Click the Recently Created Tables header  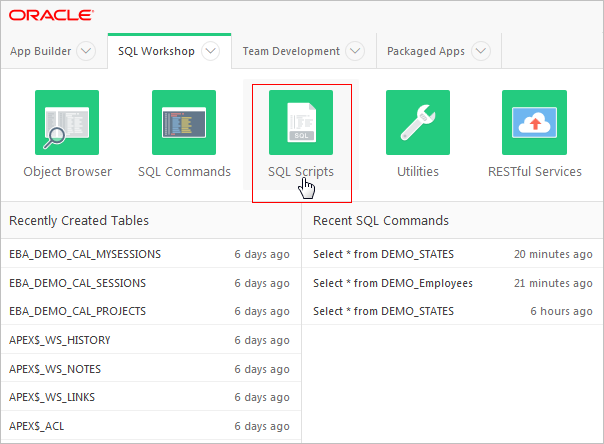(x=78, y=220)
